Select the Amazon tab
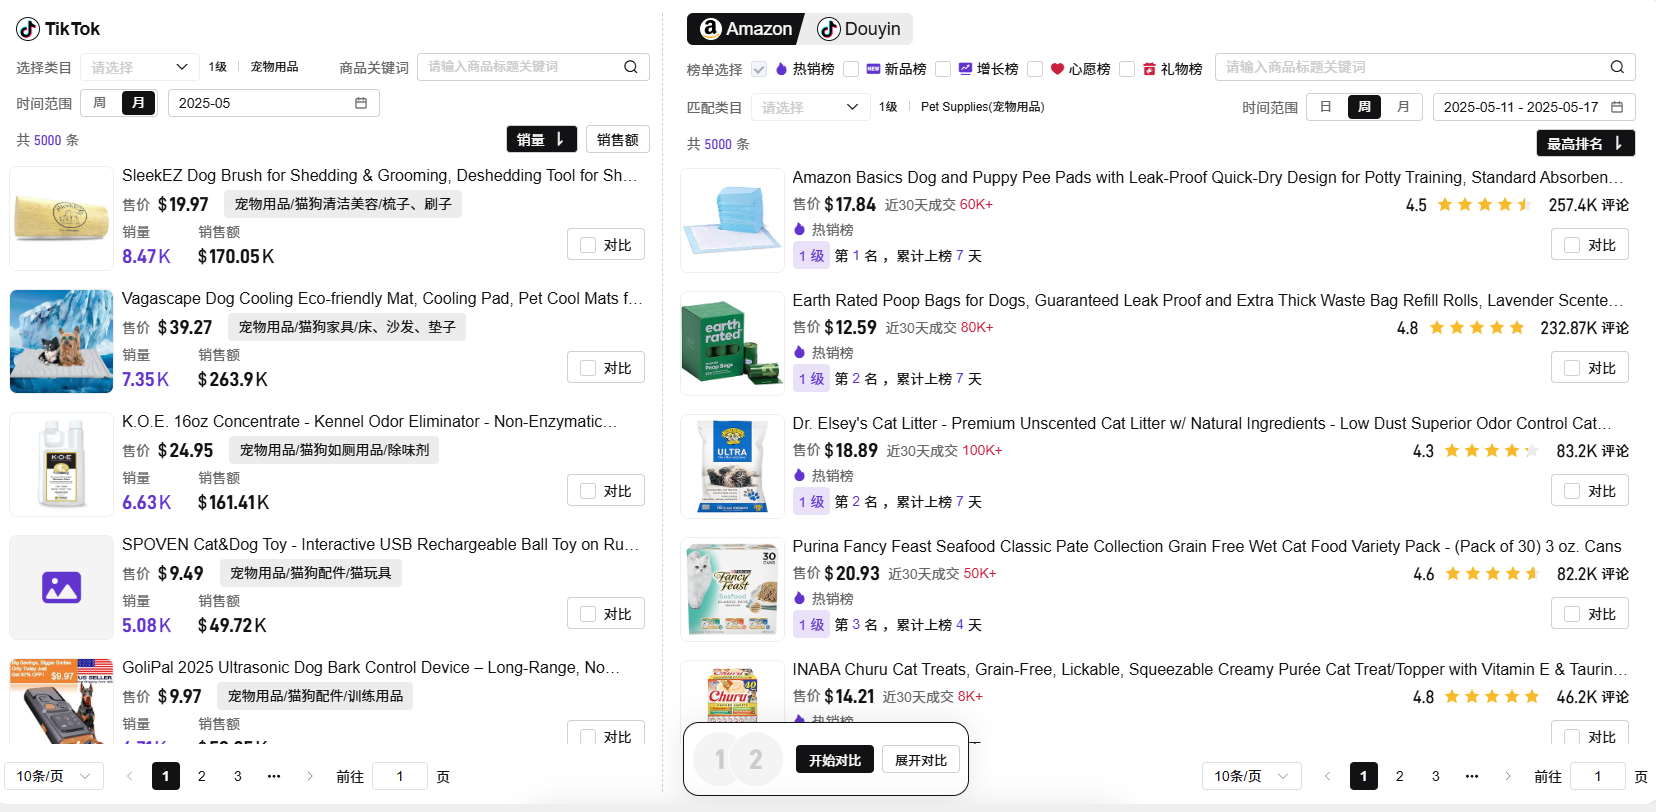Screen dimensions: 1656x812 746,29
